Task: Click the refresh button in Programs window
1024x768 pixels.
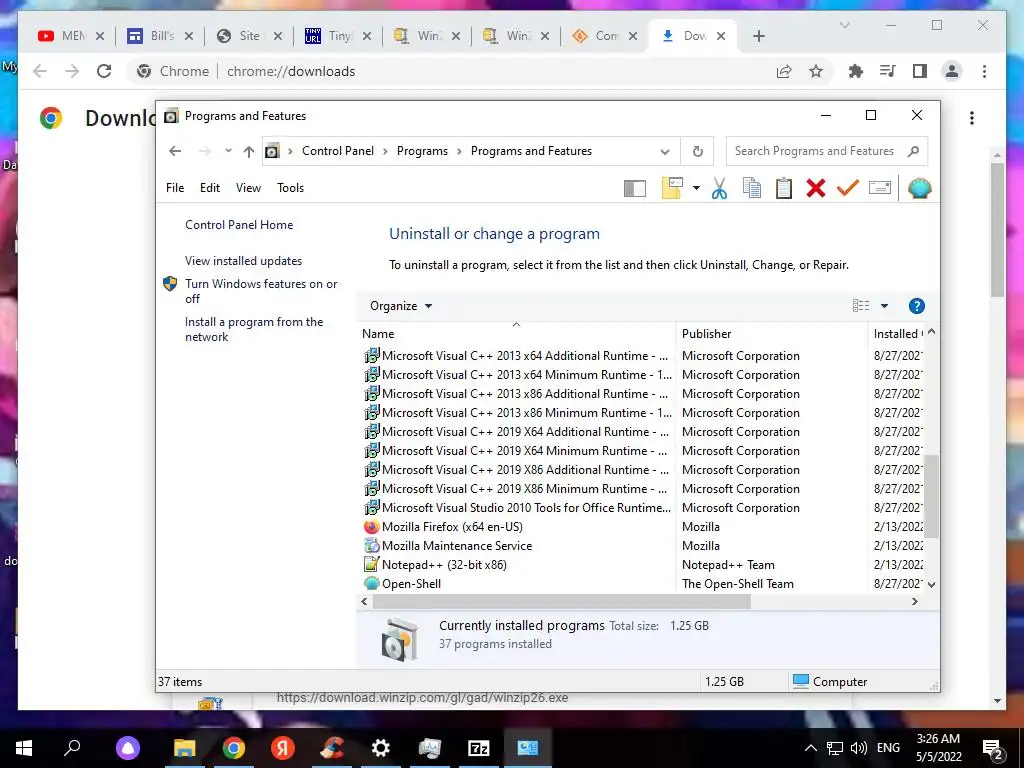Action: (x=697, y=152)
